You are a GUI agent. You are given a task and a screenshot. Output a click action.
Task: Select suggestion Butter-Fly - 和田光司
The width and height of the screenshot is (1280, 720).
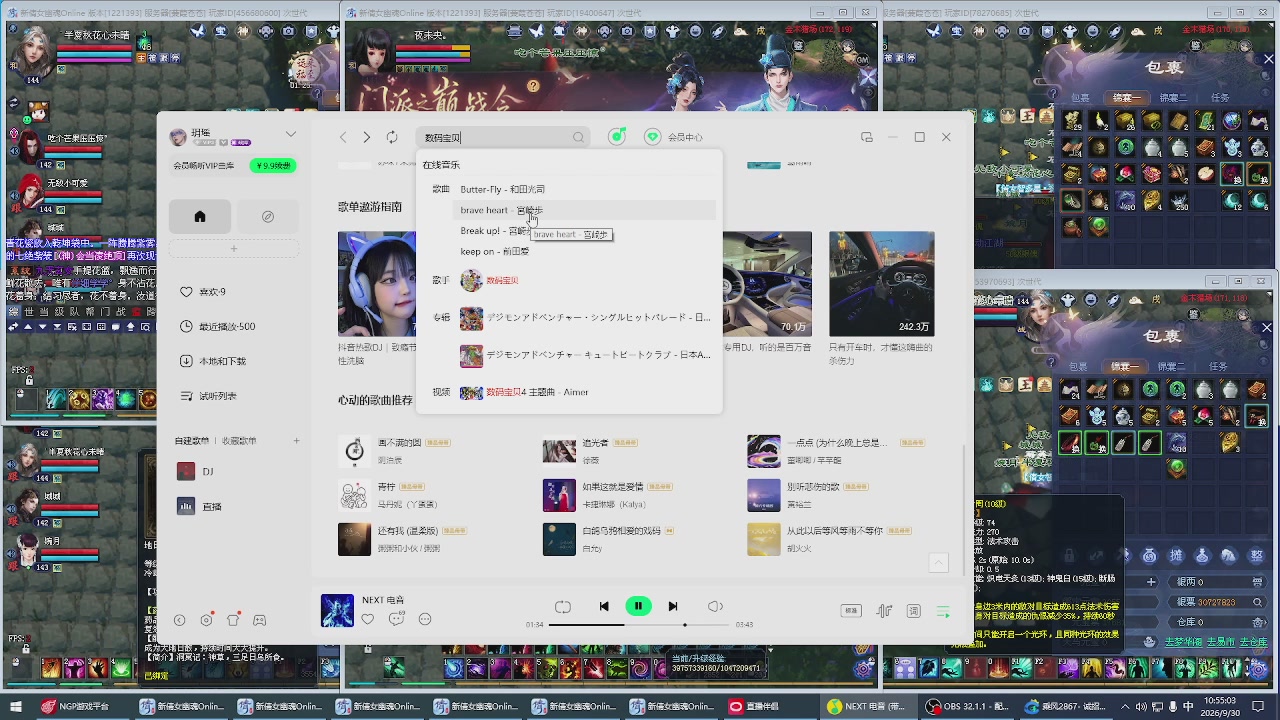click(502, 189)
